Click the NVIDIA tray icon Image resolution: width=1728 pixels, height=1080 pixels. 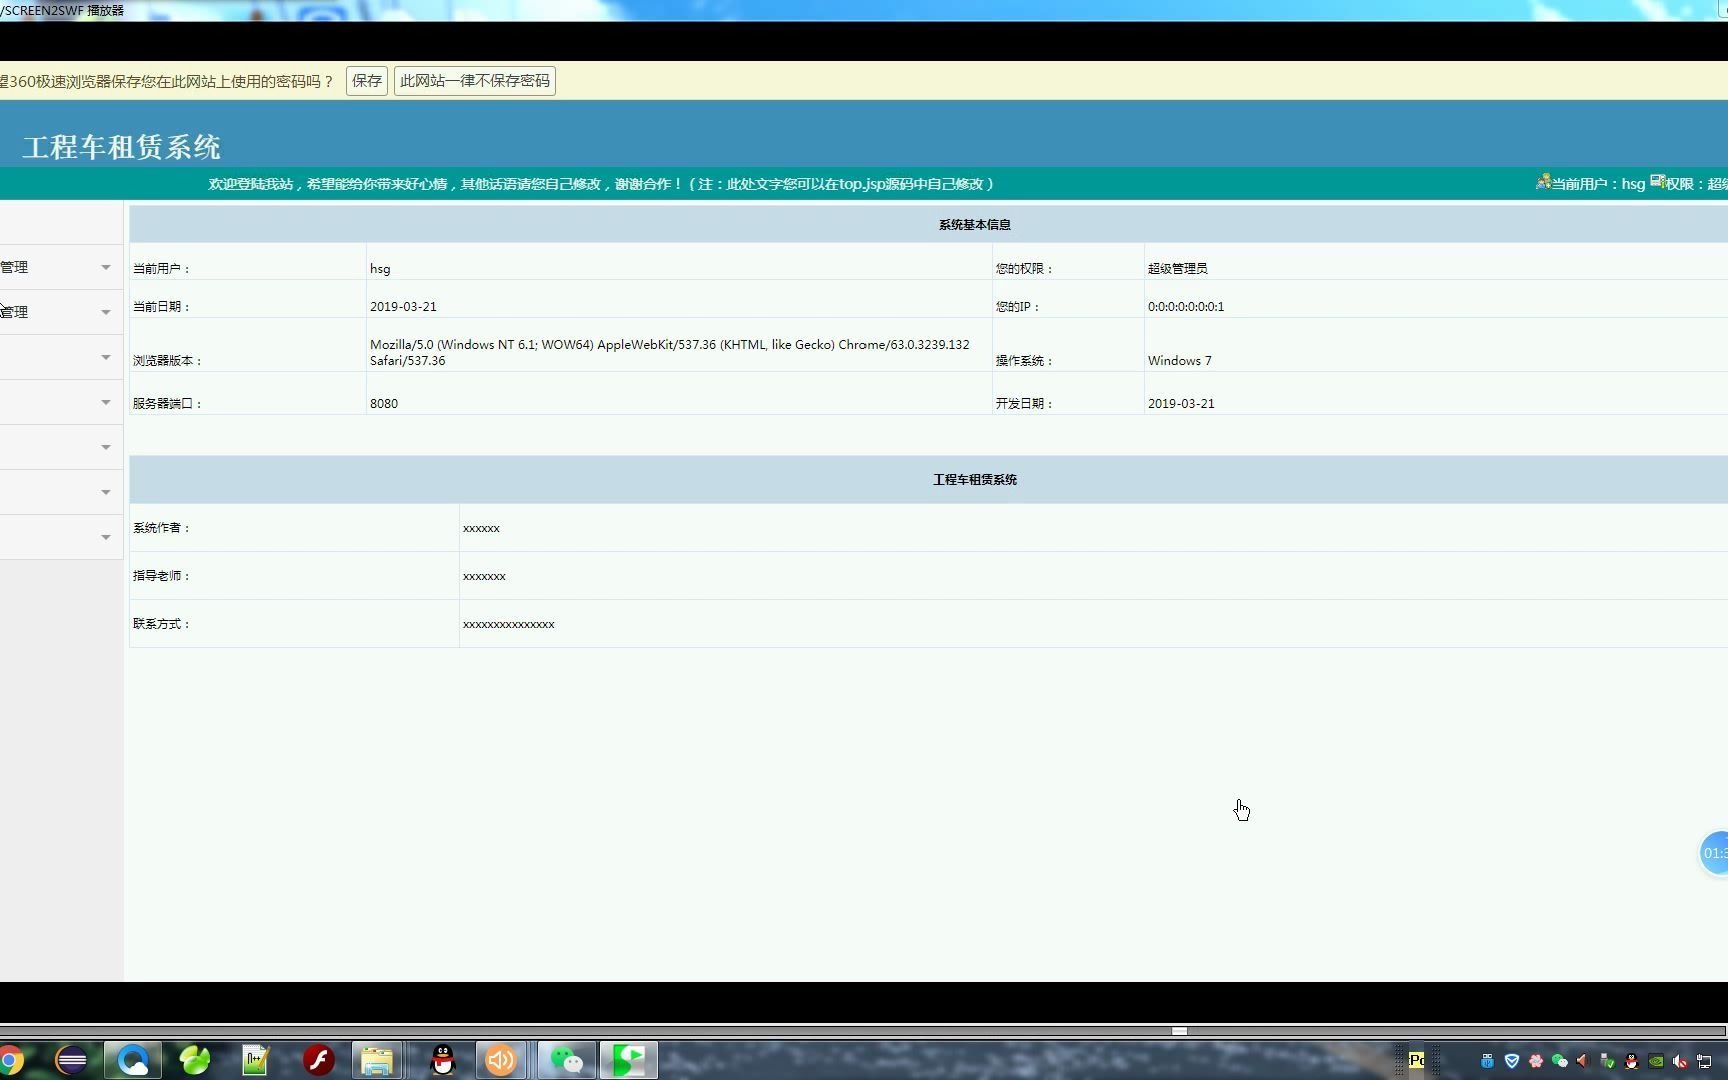(1656, 1061)
